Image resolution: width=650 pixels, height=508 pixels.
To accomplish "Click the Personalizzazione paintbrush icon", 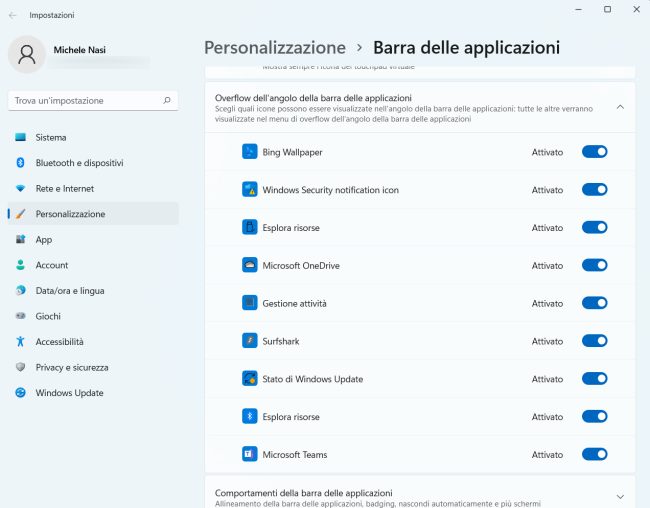I will click(20, 214).
